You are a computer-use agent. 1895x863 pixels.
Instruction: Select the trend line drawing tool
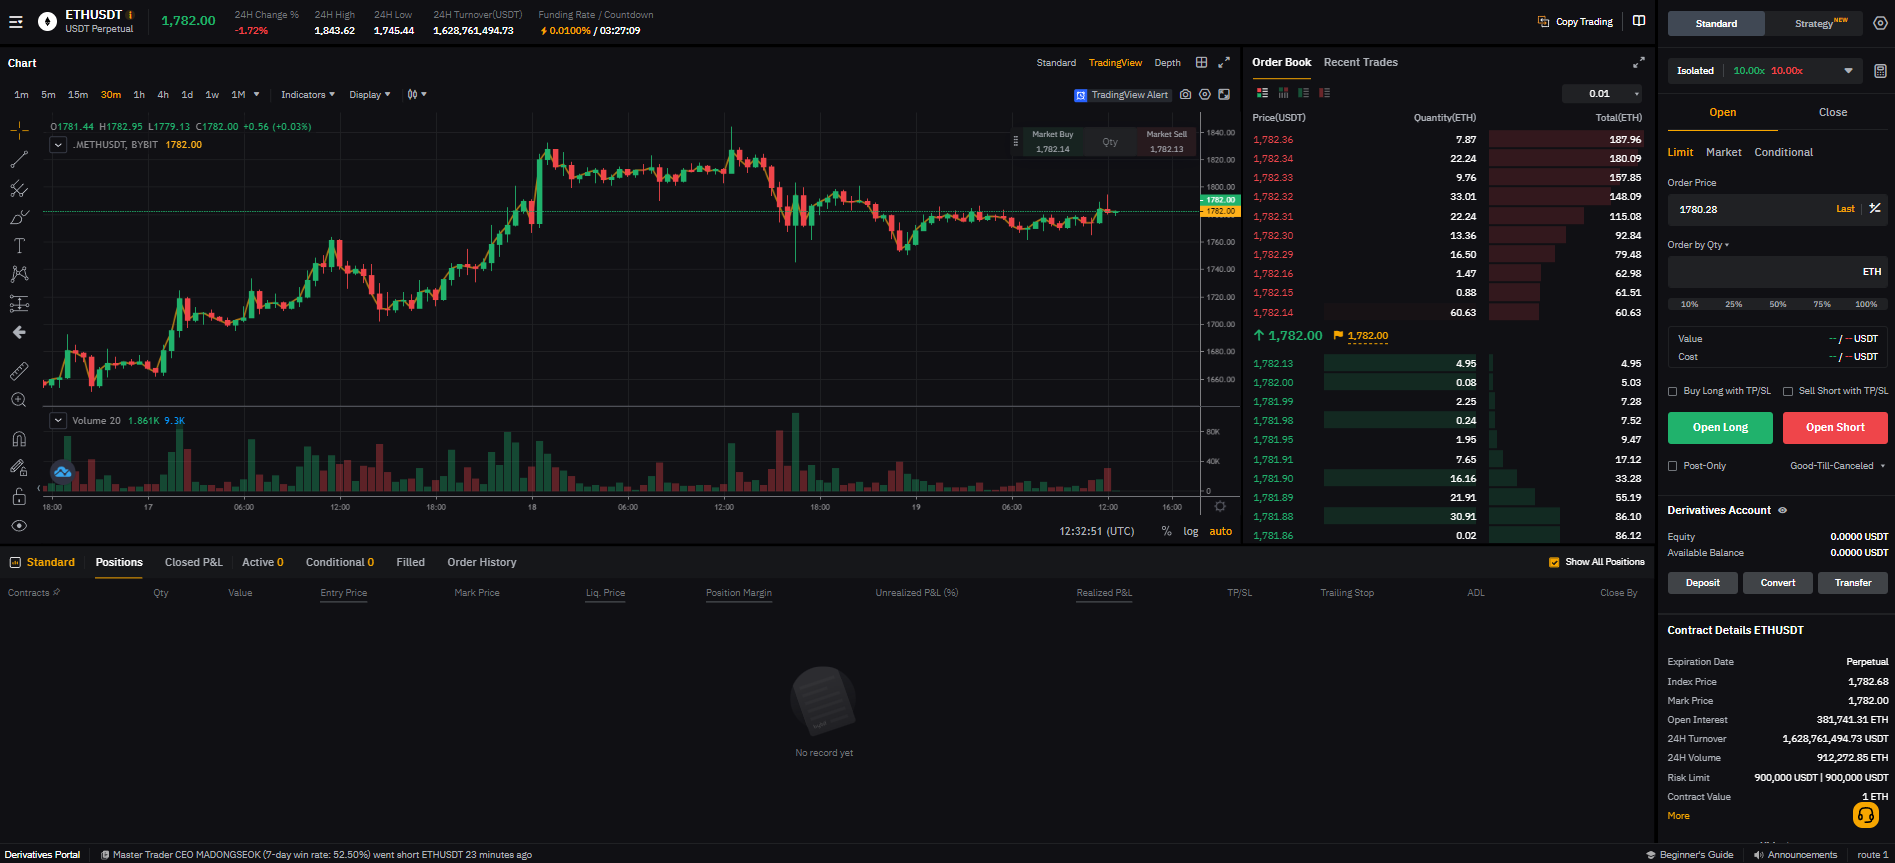19,160
